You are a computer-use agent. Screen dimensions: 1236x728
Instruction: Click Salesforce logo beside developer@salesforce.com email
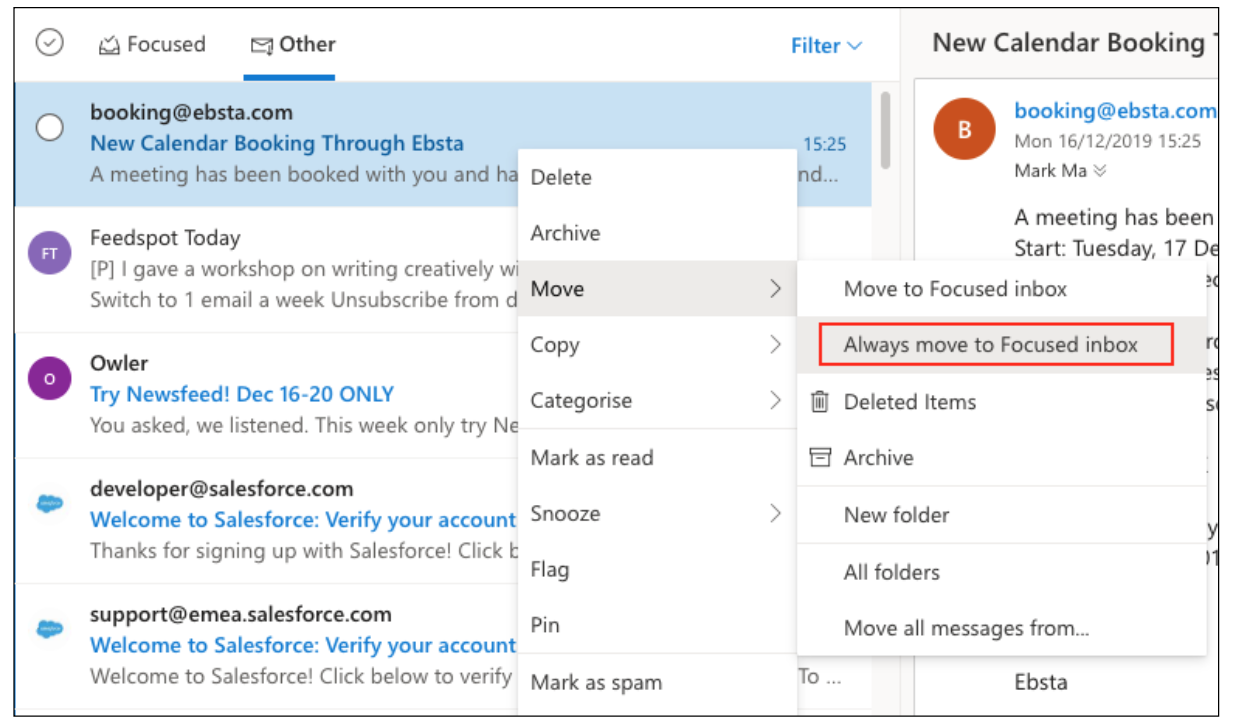[50, 504]
